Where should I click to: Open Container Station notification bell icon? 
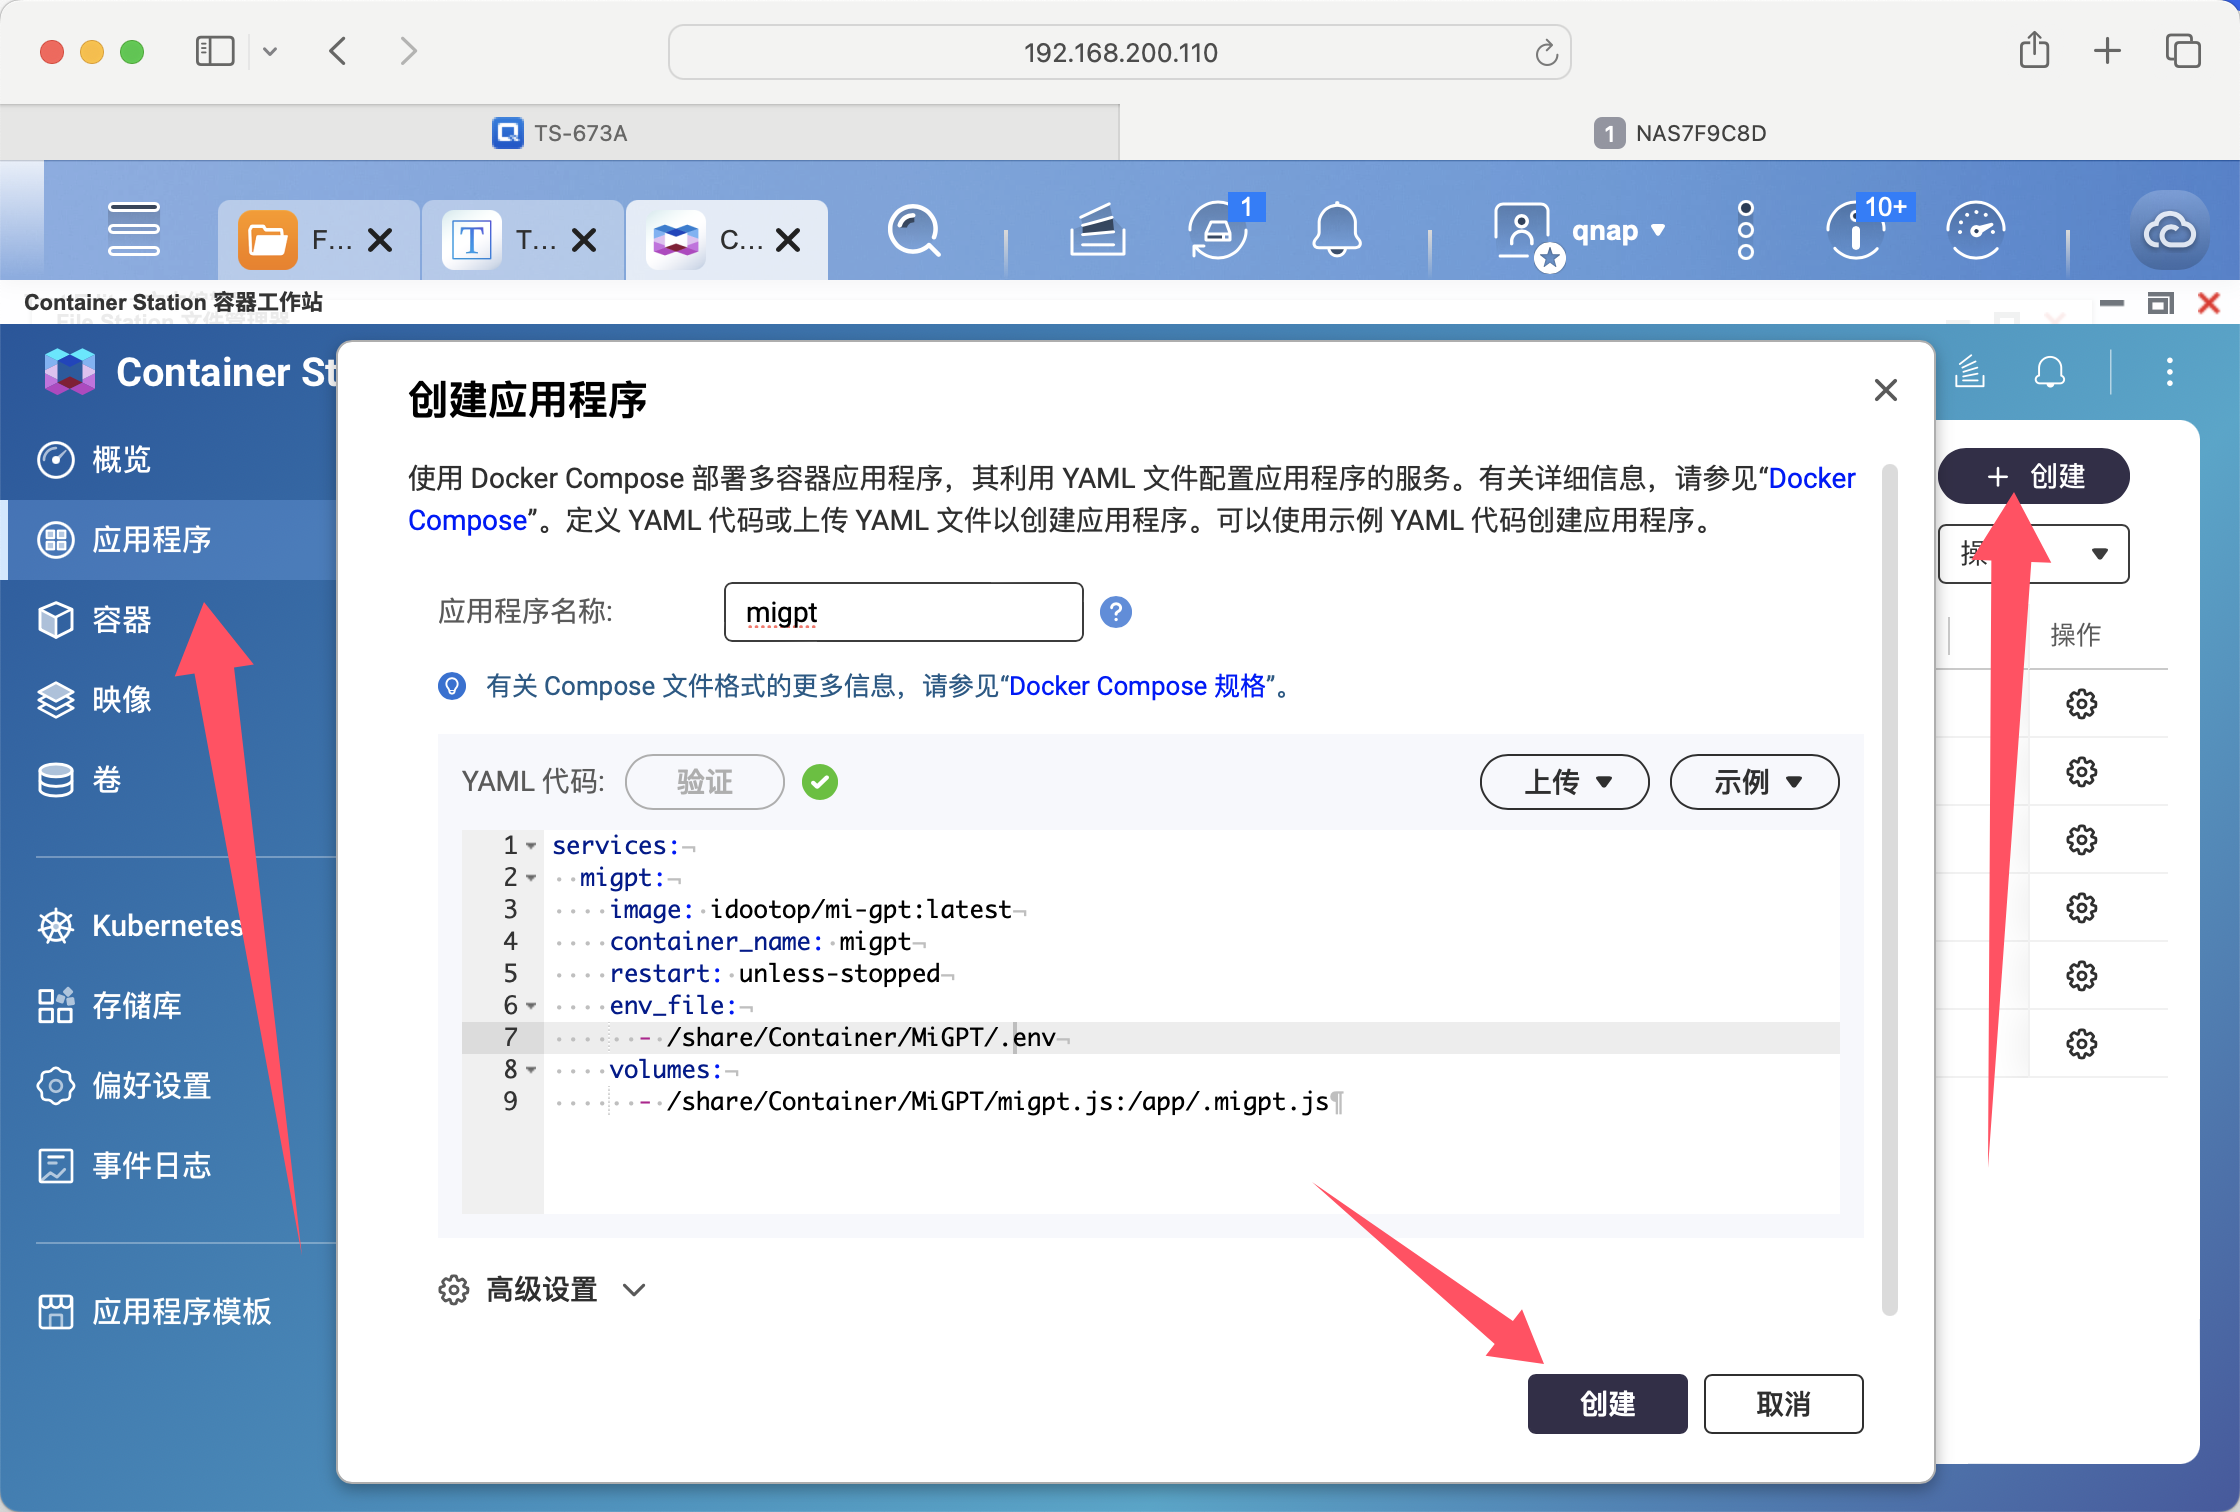click(x=2050, y=372)
